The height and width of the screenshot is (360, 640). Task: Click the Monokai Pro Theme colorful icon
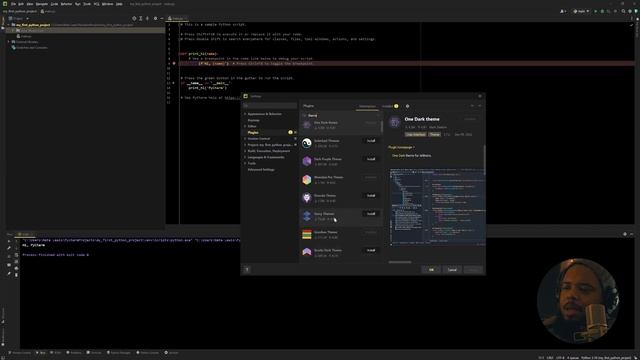pos(307,180)
